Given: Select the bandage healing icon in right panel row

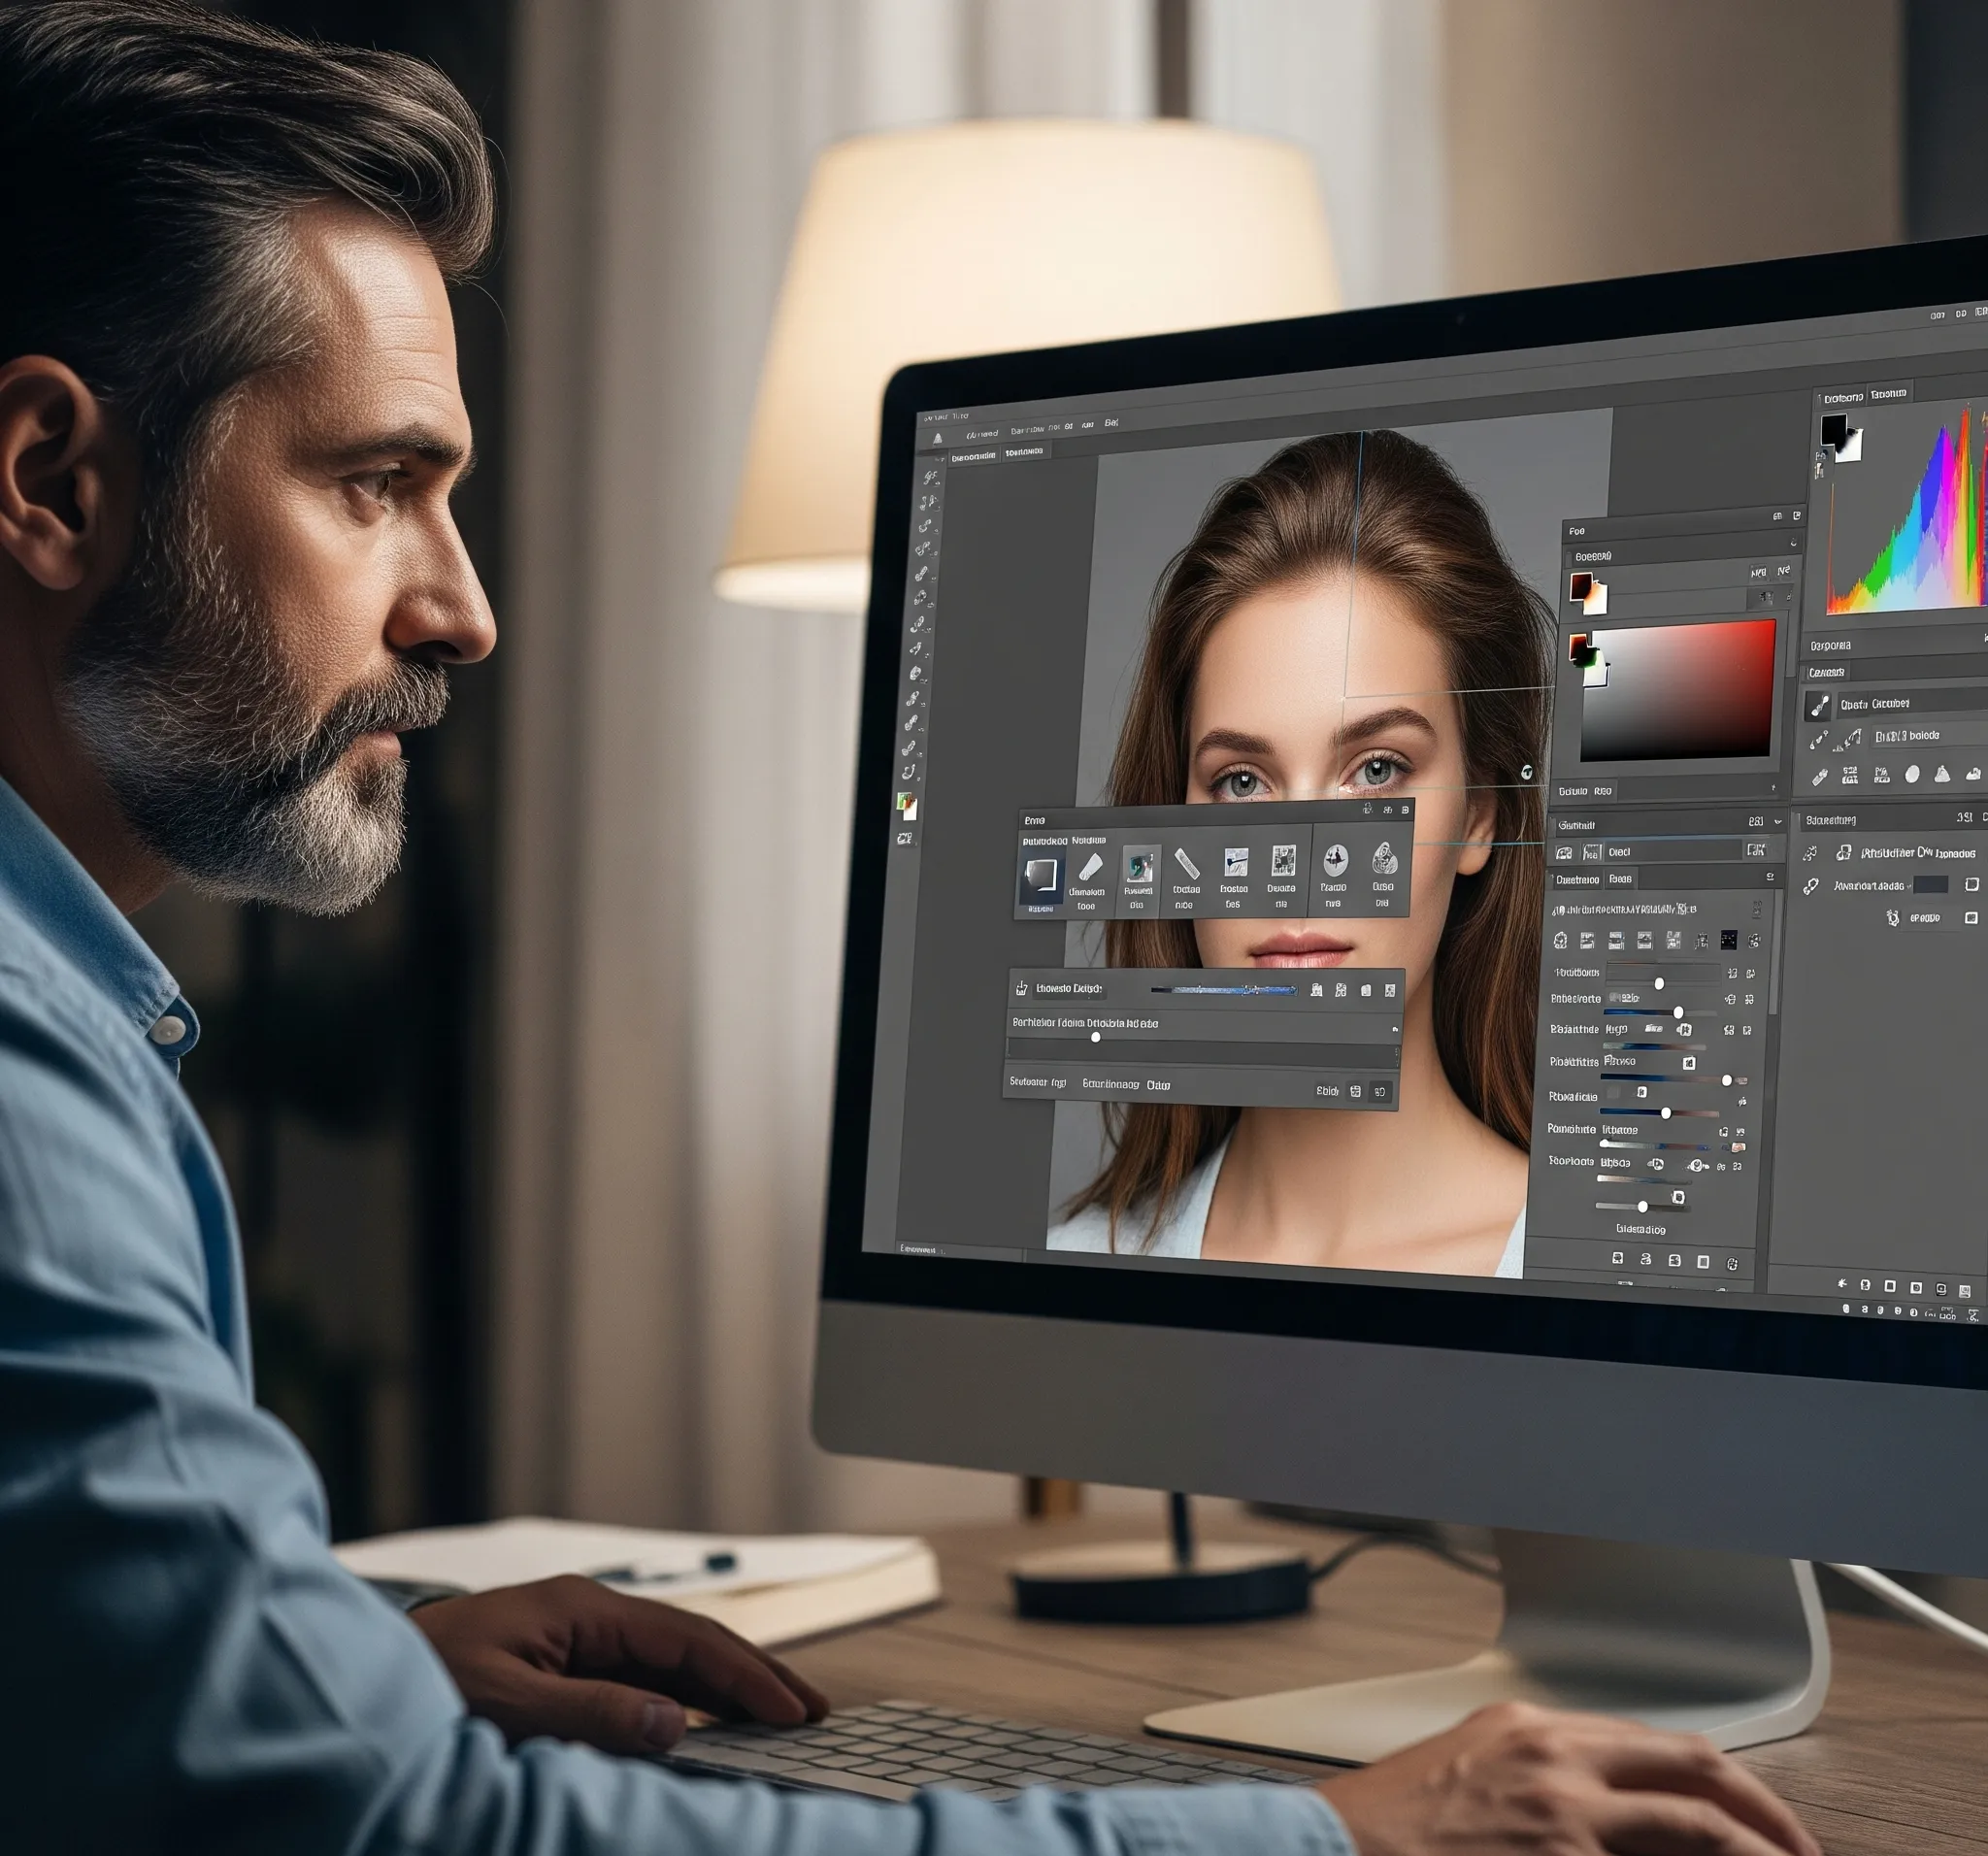Looking at the screenshot, I should tap(1820, 776).
